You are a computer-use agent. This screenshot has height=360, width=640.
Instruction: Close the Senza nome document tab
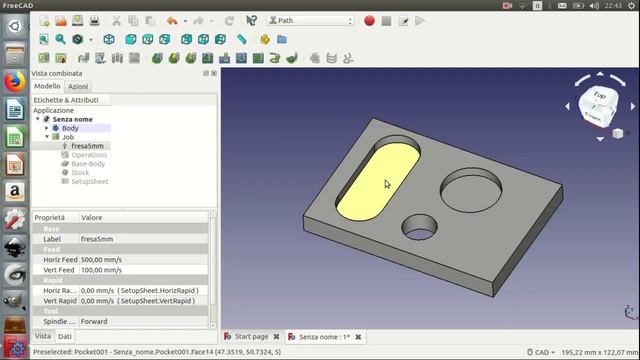pyautogui.click(x=358, y=337)
